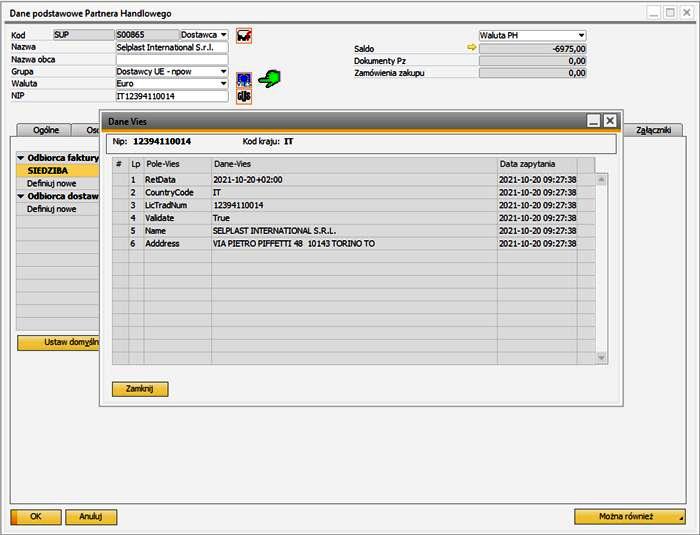Select the LicTradNum row cell
The width and height of the screenshot is (700, 535).
point(178,205)
